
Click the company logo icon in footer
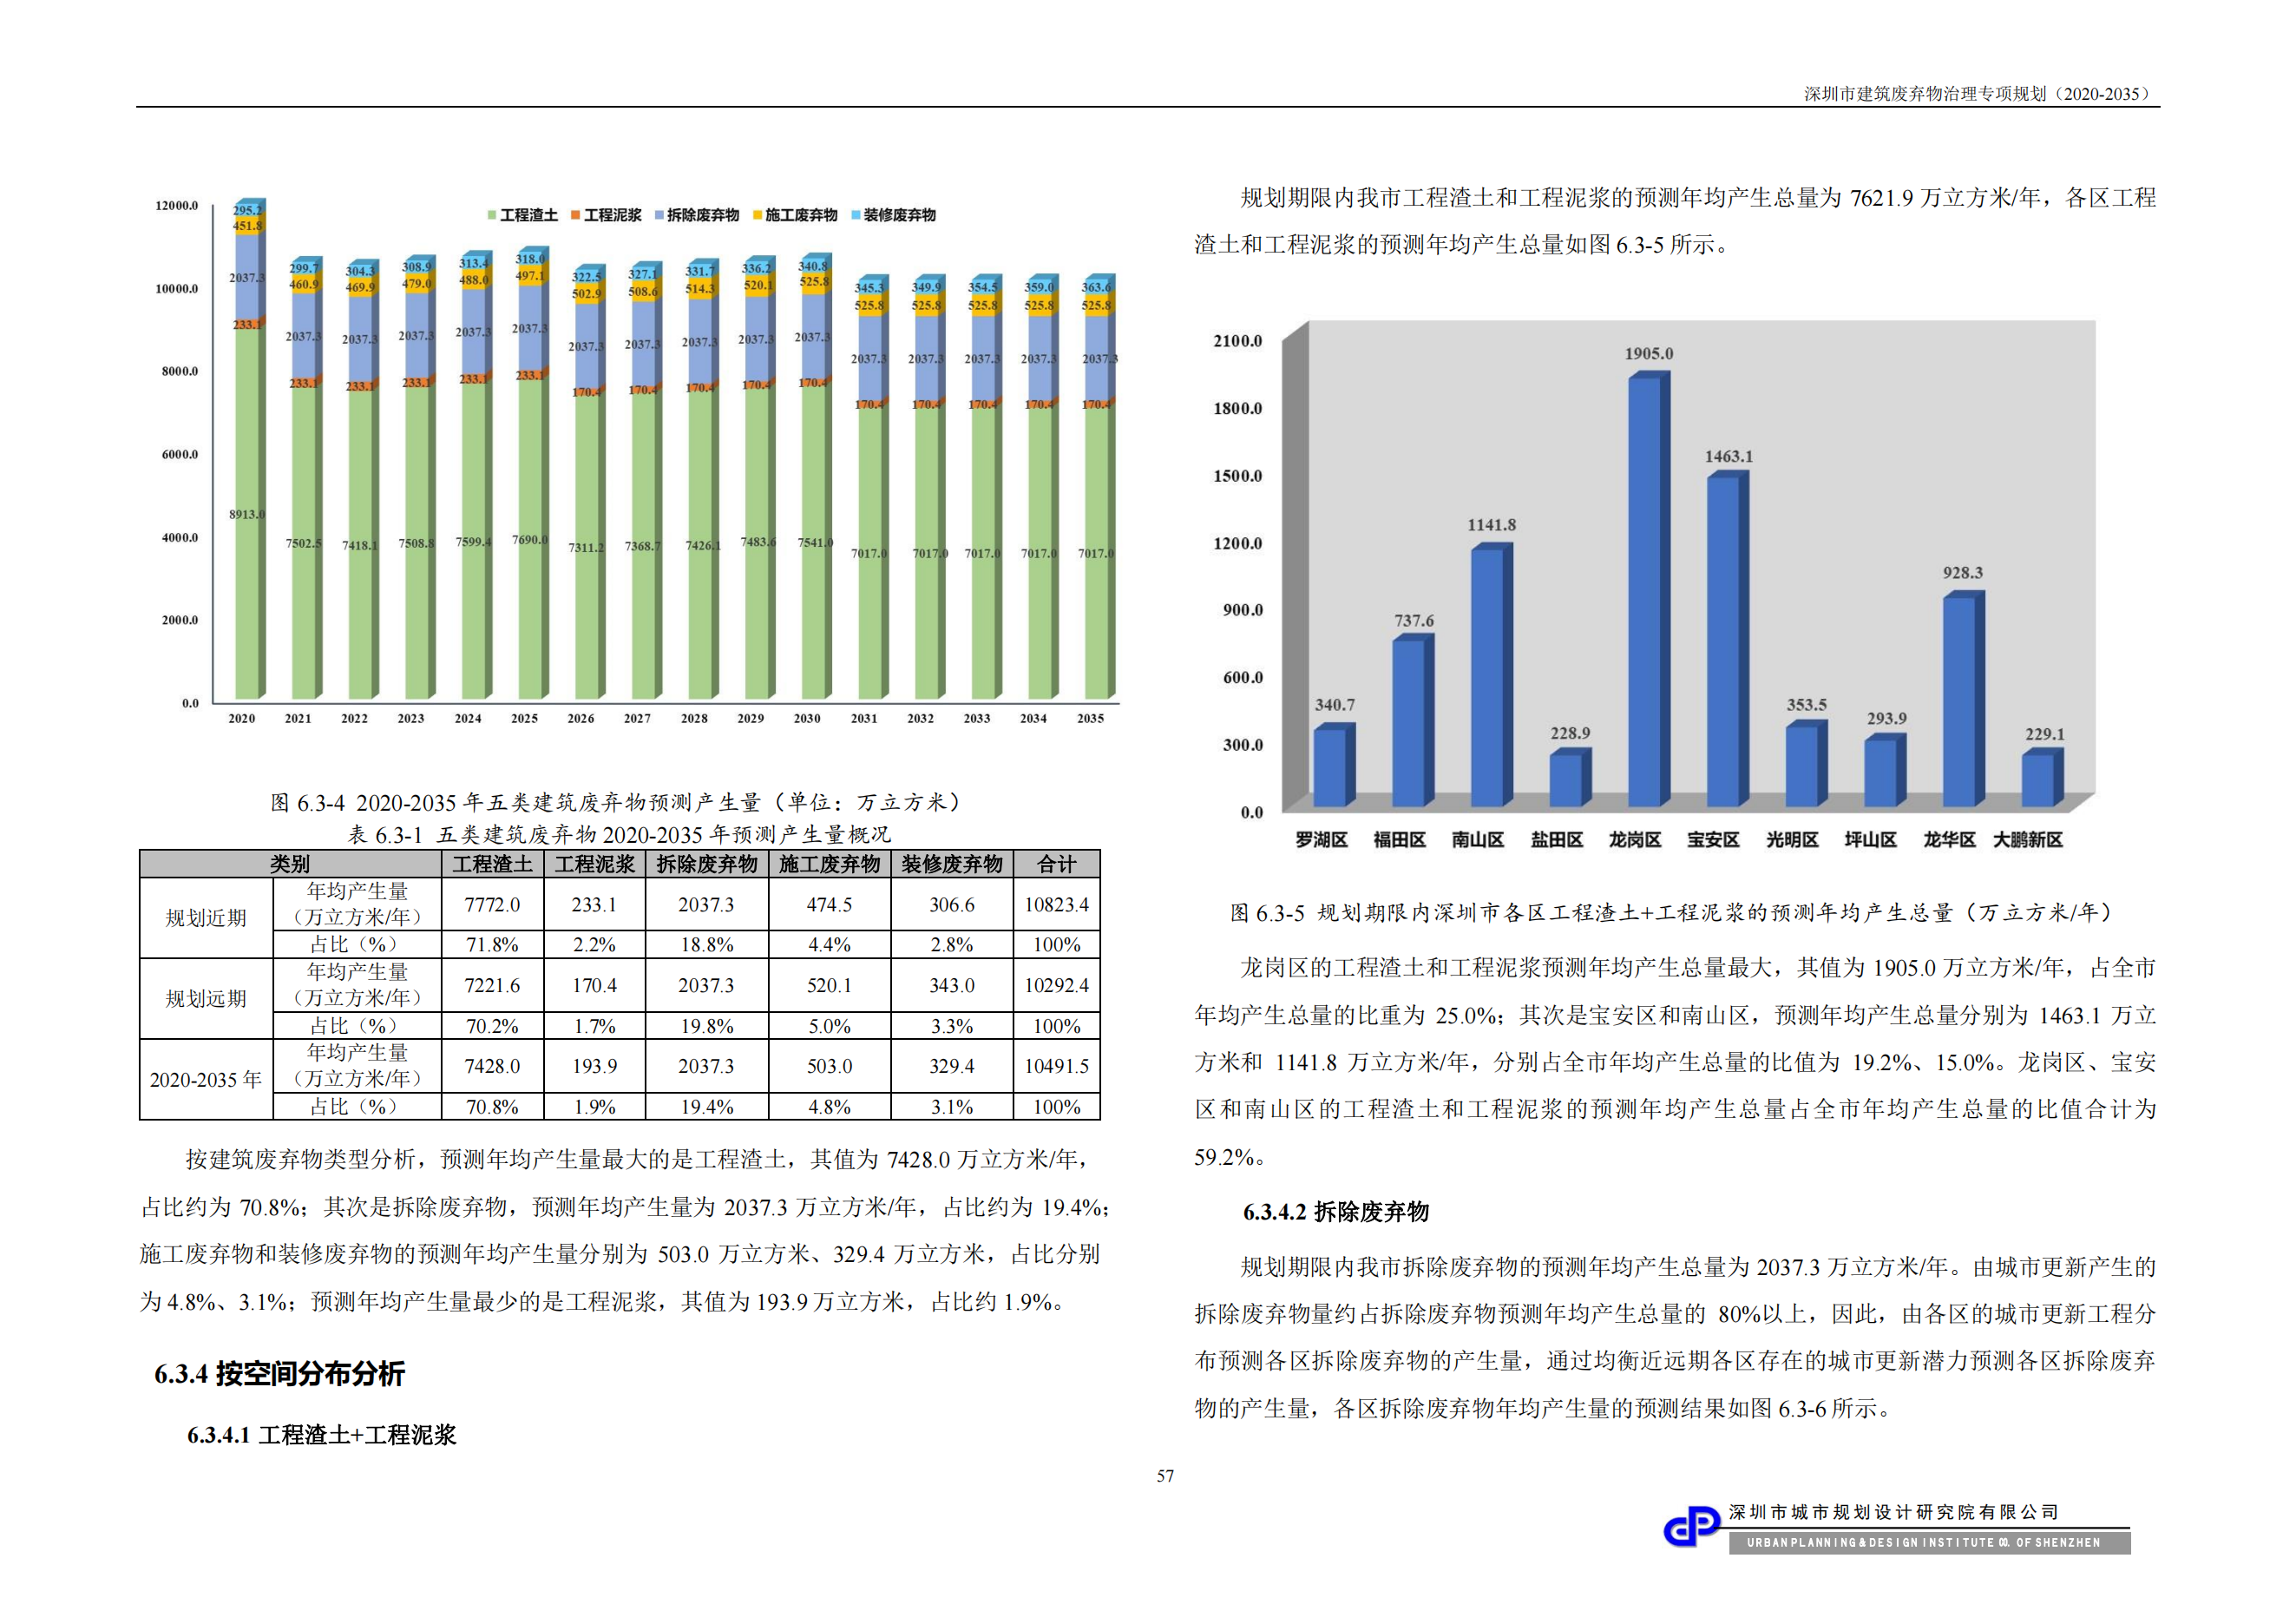pyautogui.click(x=1691, y=1527)
